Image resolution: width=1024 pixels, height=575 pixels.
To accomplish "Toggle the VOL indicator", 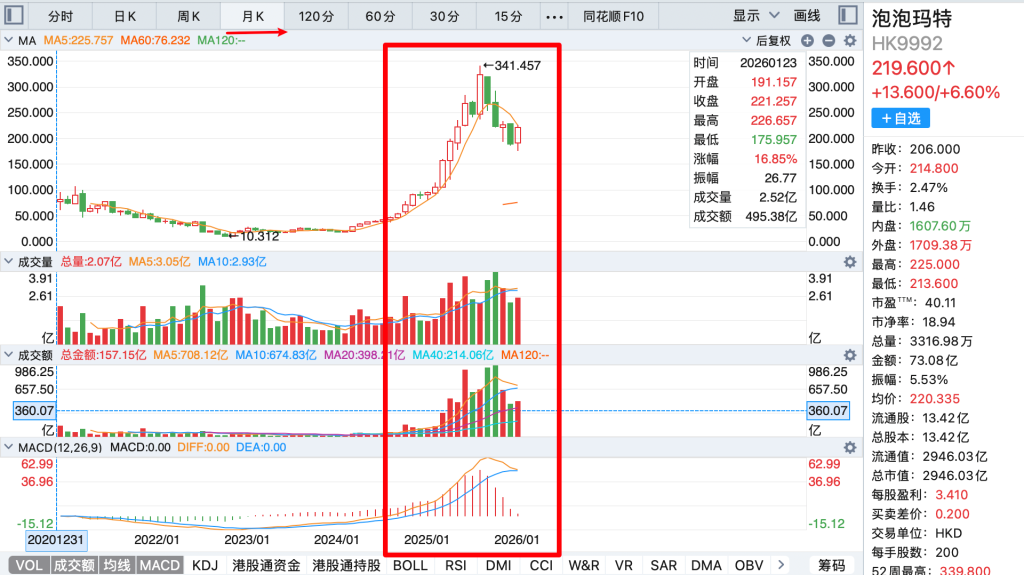I will [29, 565].
